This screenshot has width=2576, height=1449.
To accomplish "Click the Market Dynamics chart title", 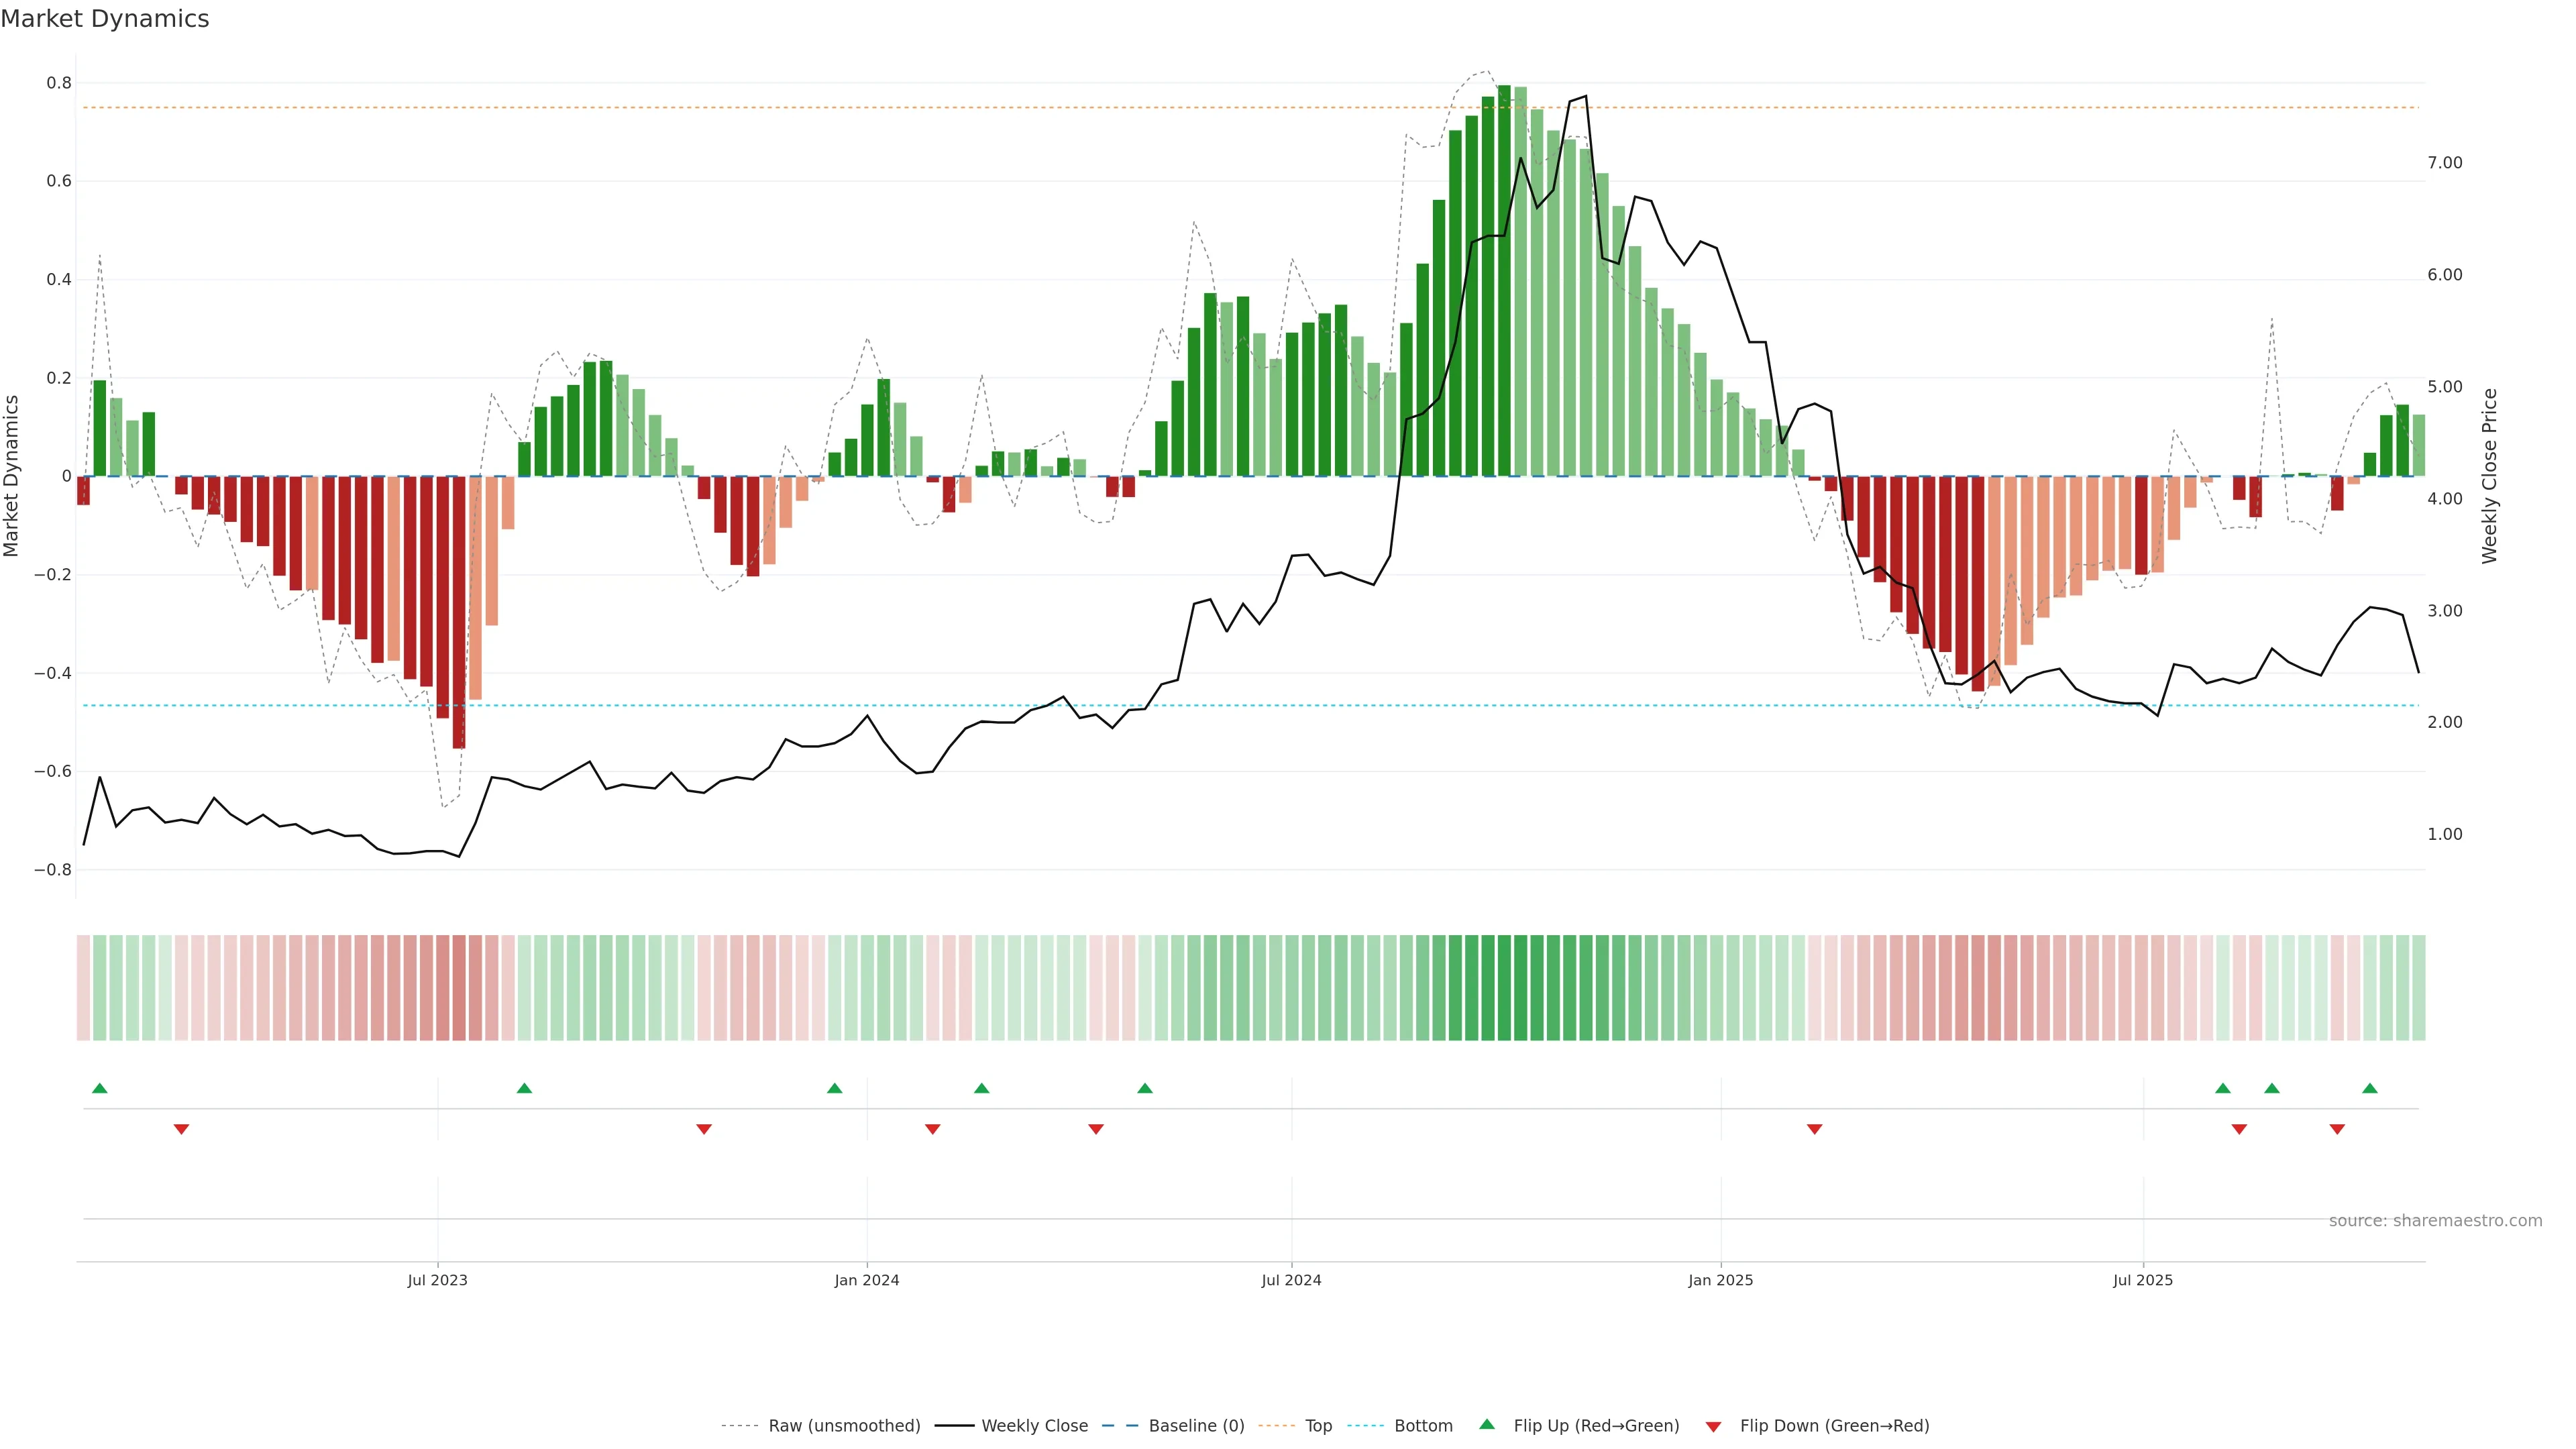I will coord(105,19).
